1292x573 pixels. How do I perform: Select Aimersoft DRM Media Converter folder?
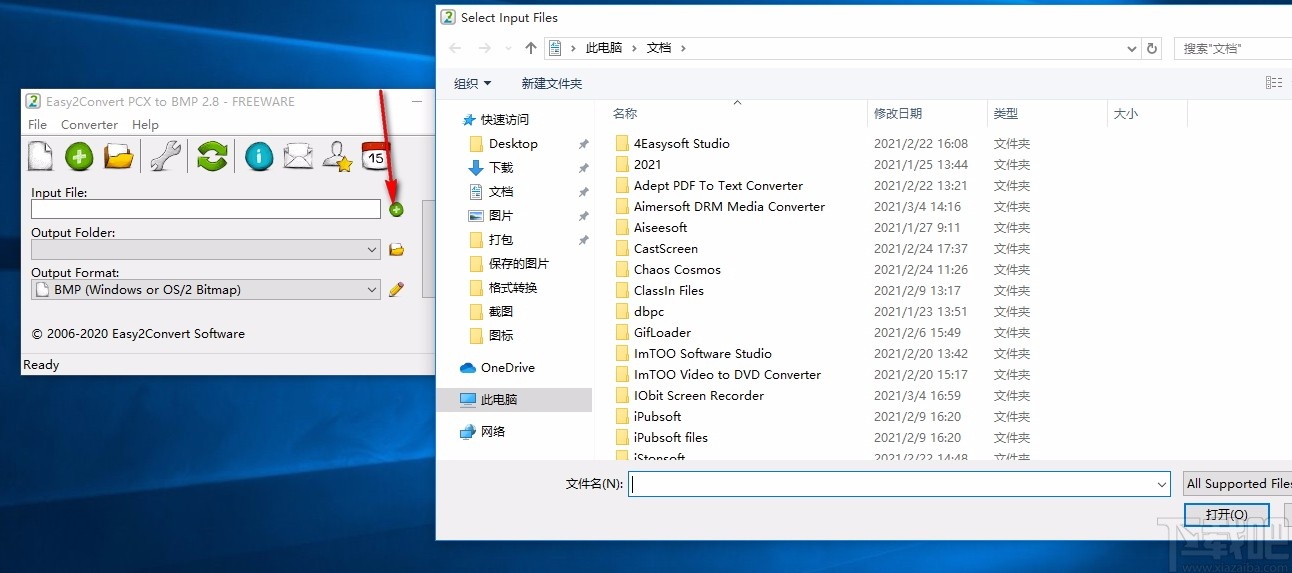point(729,207)
